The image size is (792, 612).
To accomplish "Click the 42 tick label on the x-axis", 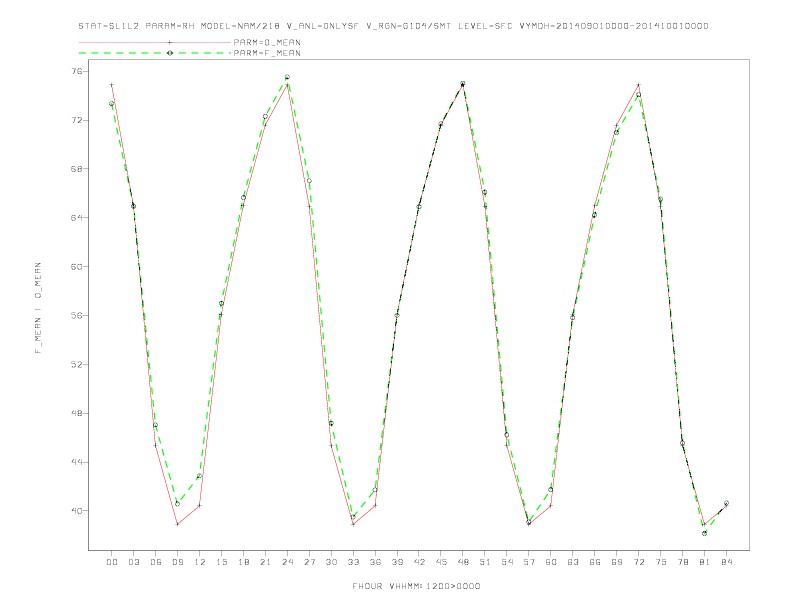I will coord(419,562).
